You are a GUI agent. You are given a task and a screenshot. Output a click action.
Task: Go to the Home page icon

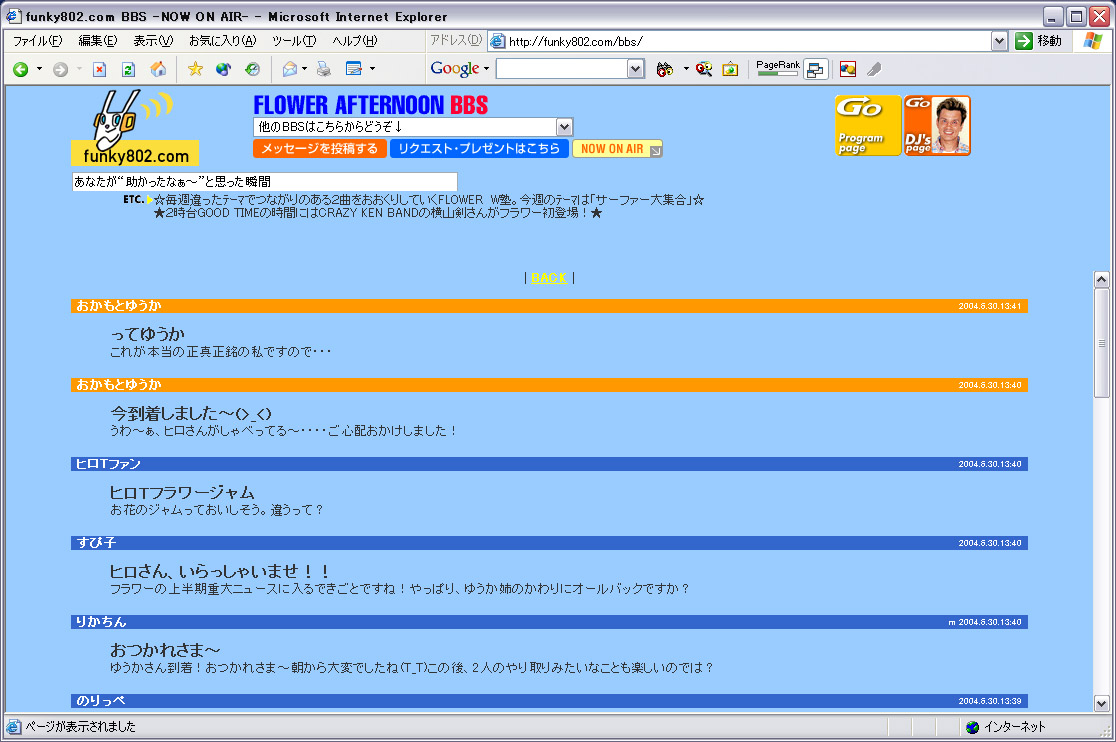tap(157, 69)
